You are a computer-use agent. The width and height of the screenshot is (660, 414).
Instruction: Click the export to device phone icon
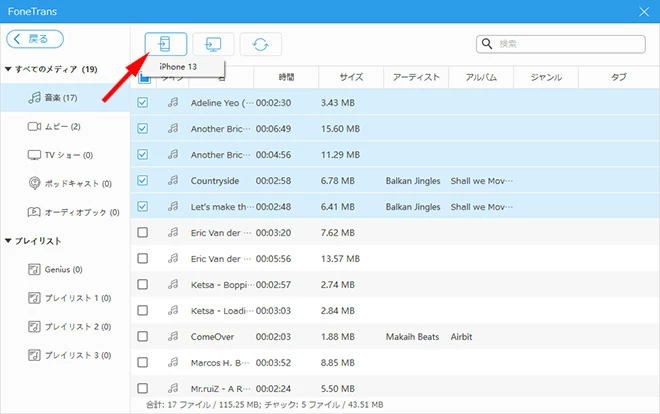(x=166, y=44)
